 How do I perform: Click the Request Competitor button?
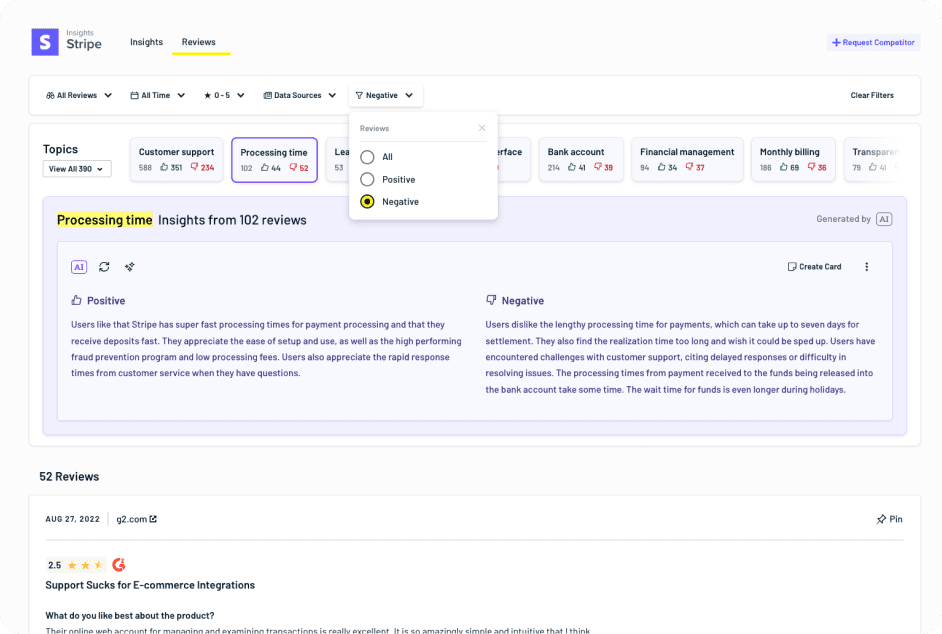pos(873,43)
